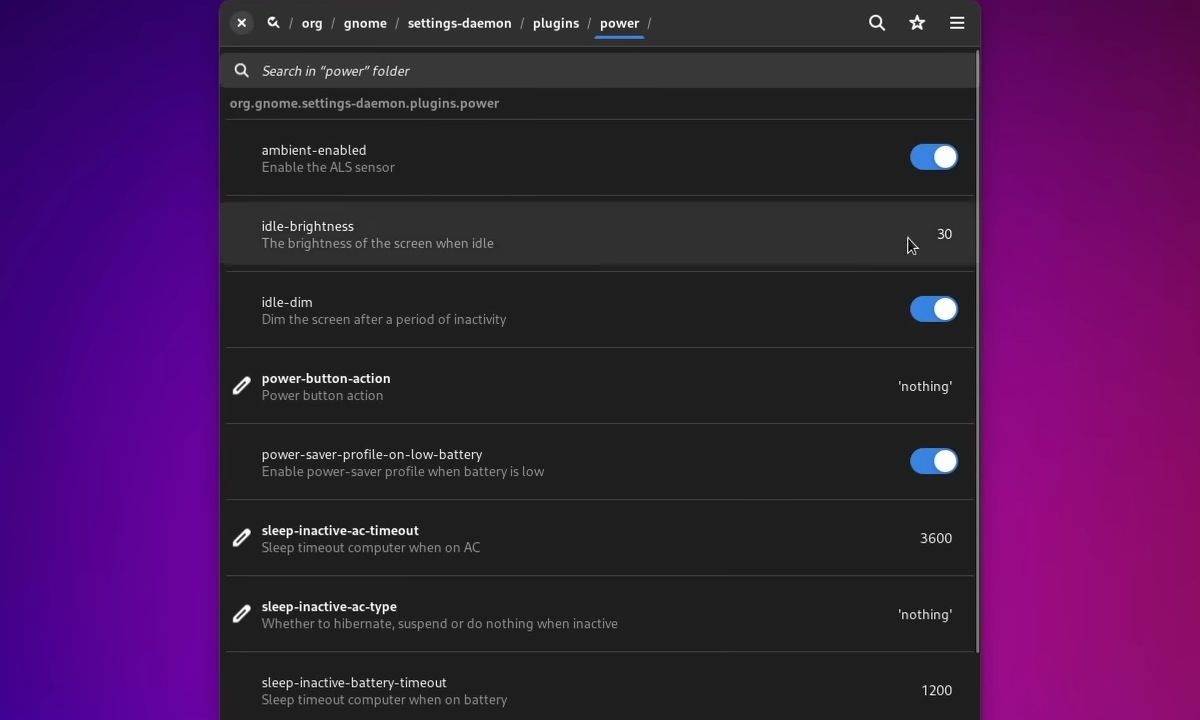
Task: Disable the ambient-enabled switch
Action: click(x=933, y=157)
